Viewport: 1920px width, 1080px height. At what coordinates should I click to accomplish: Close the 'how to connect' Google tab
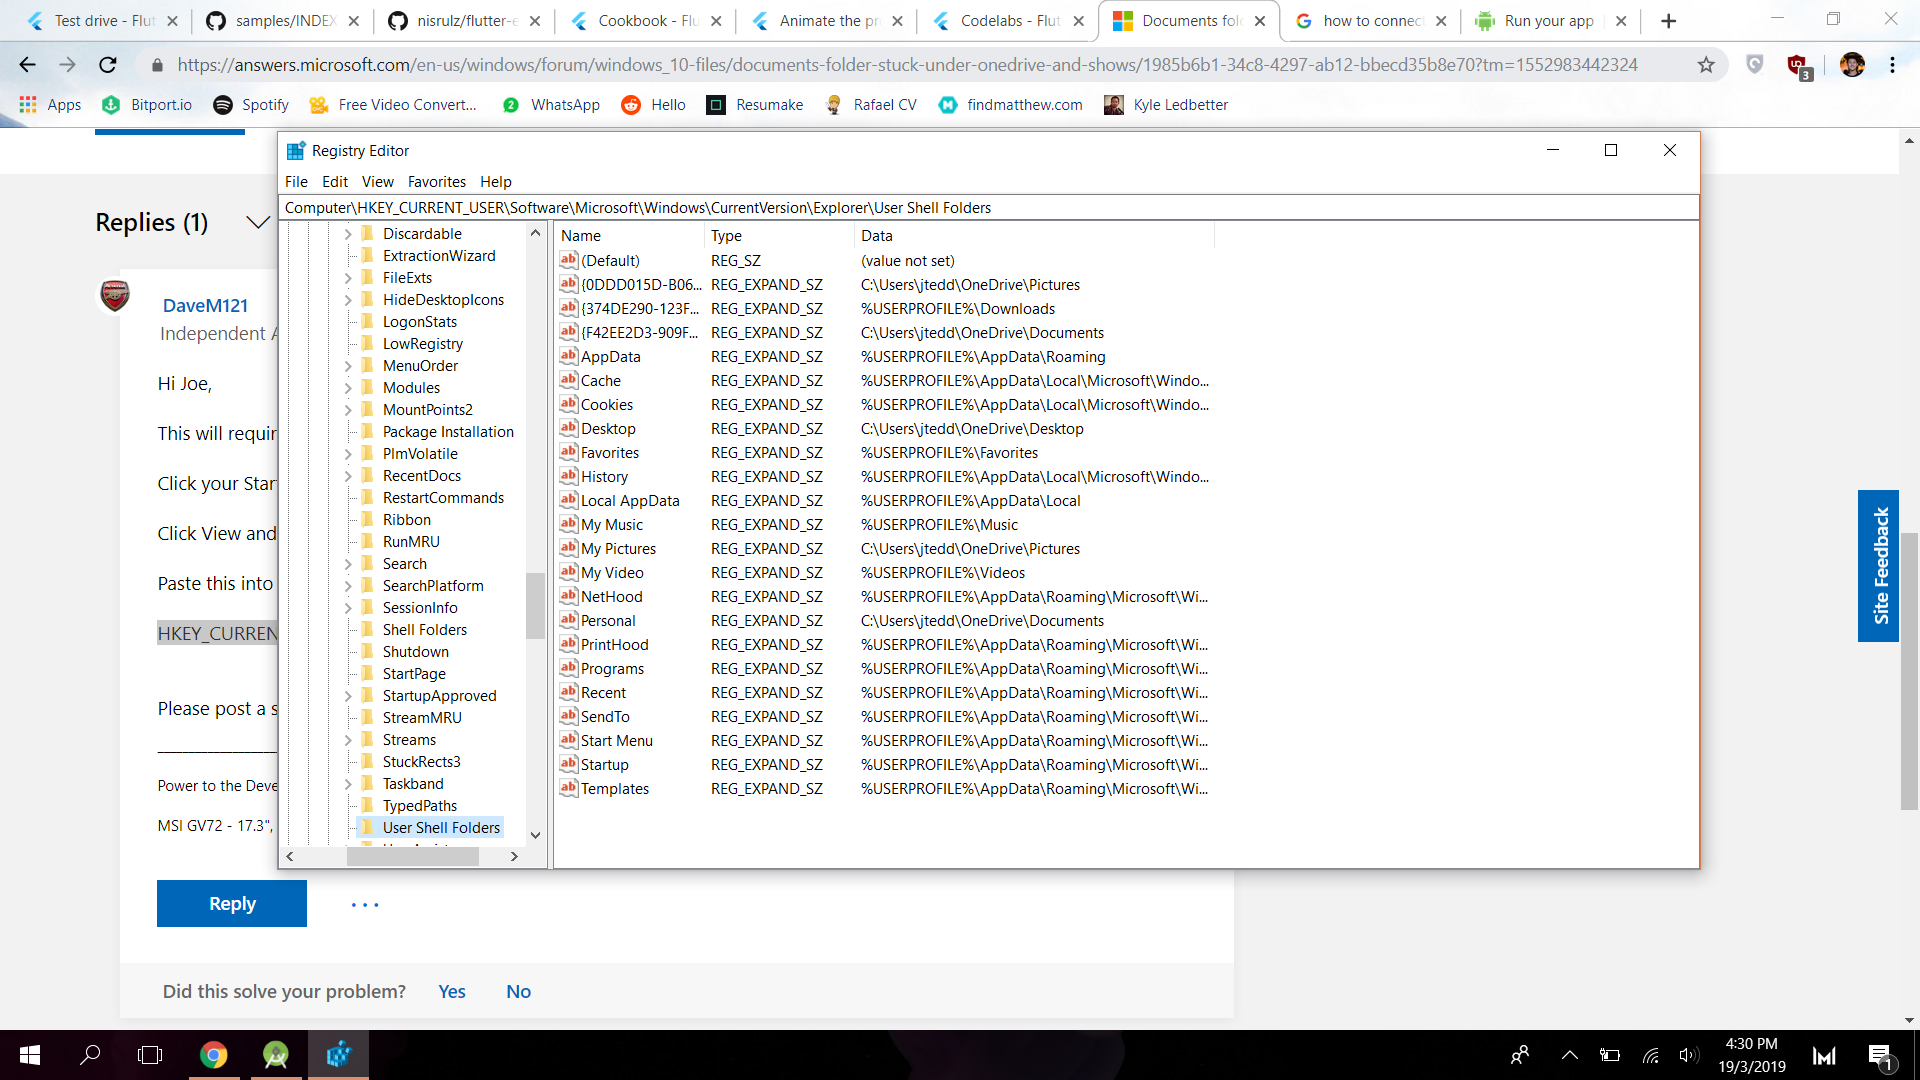tap(1441, 21)
